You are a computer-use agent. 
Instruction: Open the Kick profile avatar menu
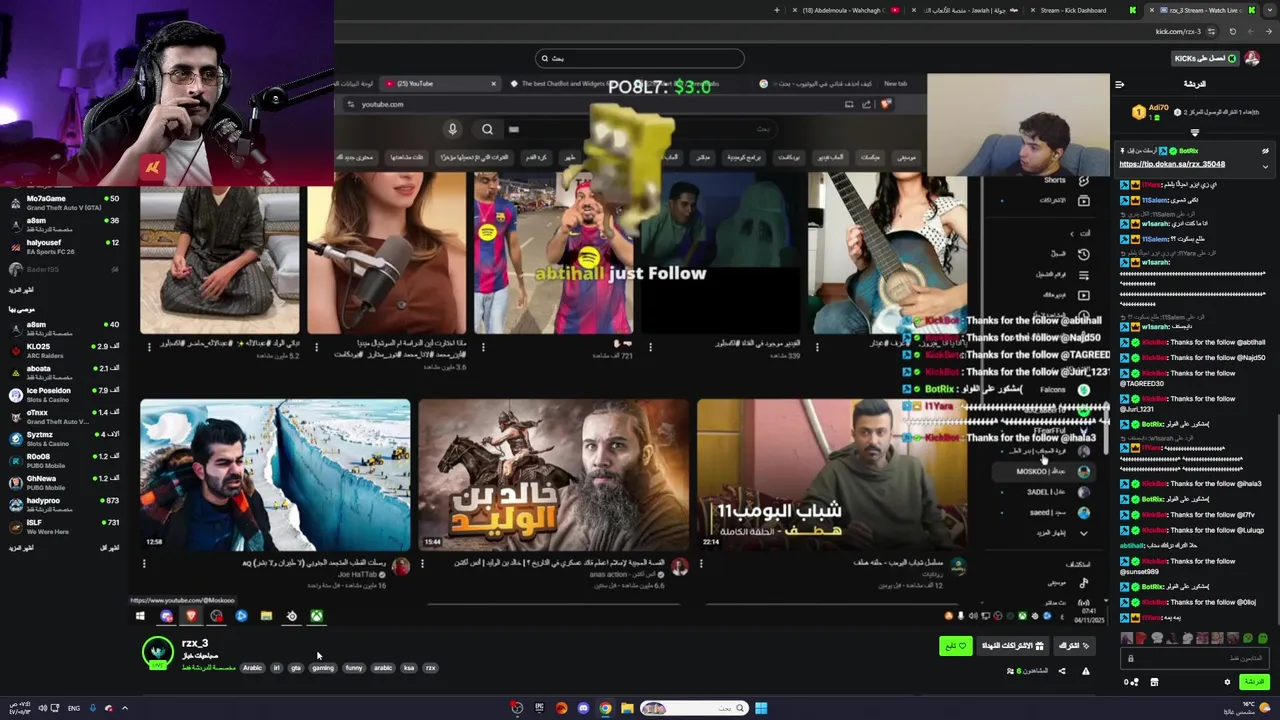coord(1252,58)
